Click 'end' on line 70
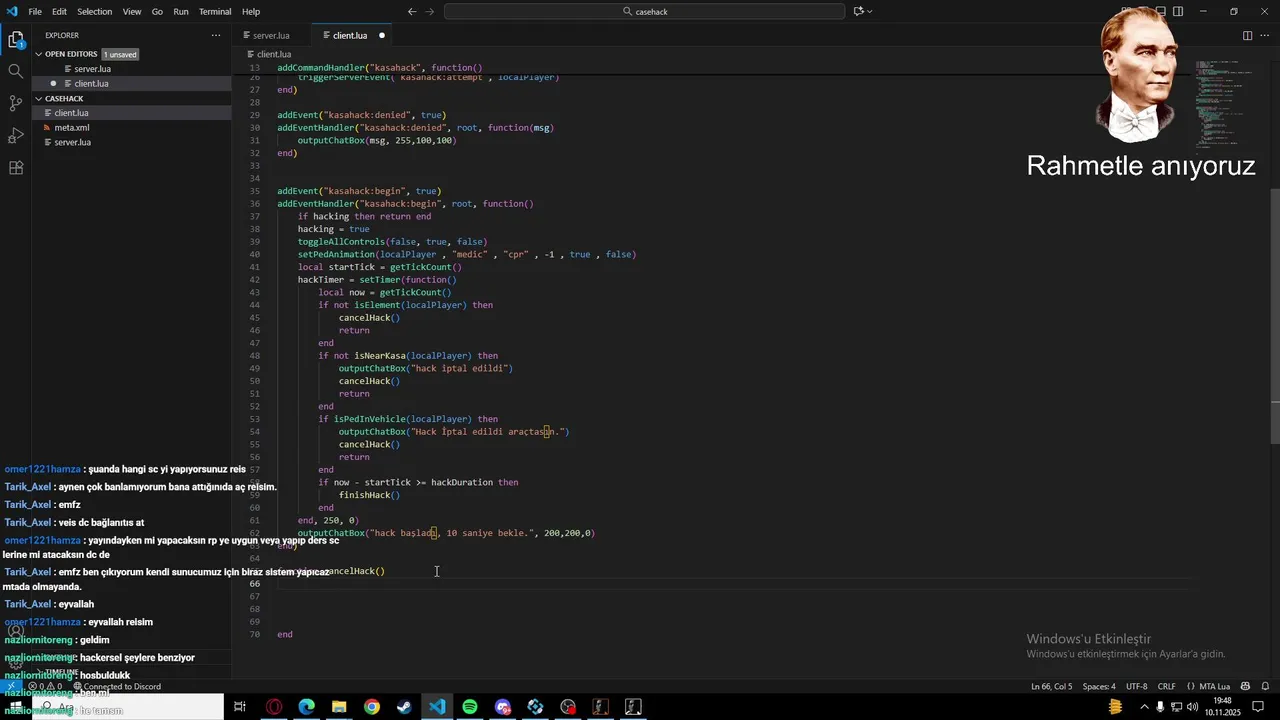Screen dimensions: 1280x720 pyautogui.click(x=285, y=635)
